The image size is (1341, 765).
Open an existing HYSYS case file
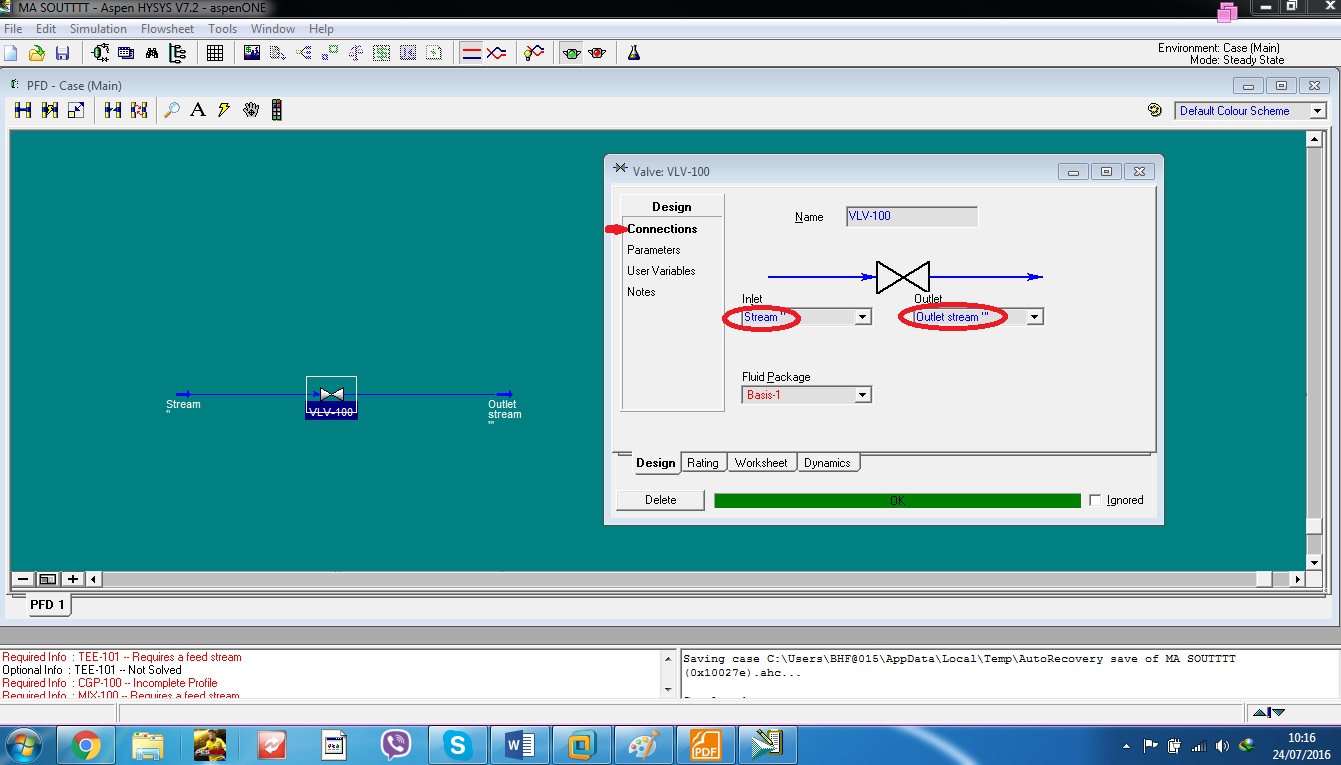(37, 52)
